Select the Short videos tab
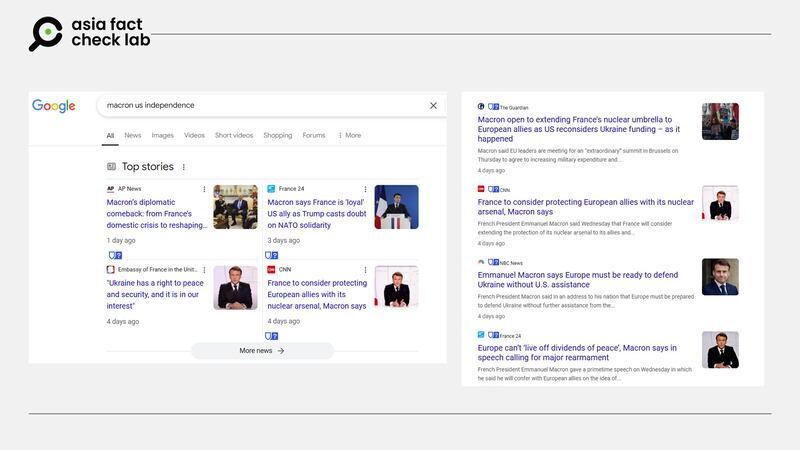Screen dimensions: 800x450 pyautogui.click(x=233, y=135)
